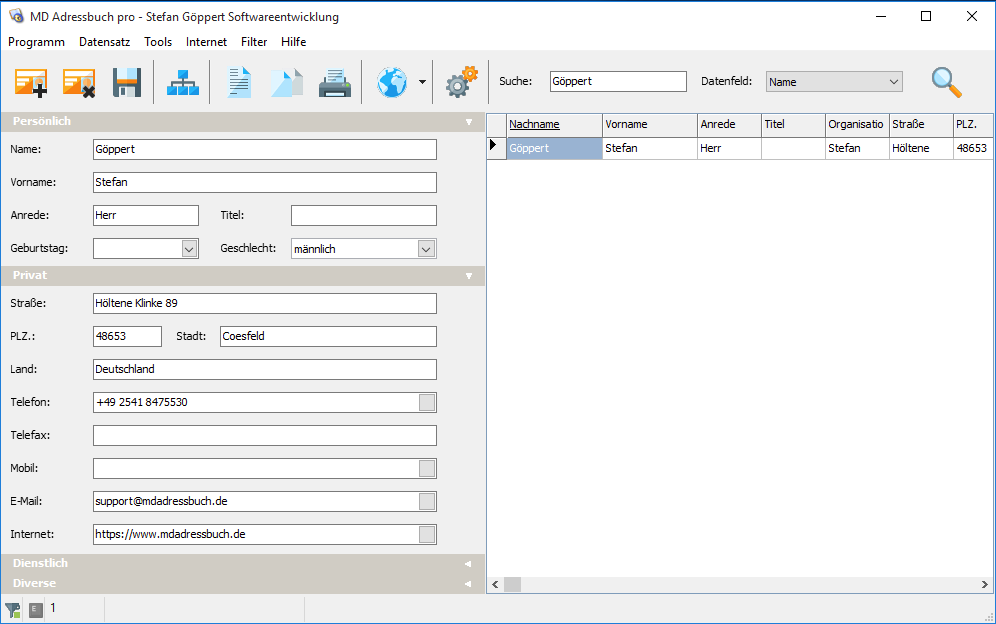
Task: Open the Geschlecht dropdown
Action: point(426,249)
